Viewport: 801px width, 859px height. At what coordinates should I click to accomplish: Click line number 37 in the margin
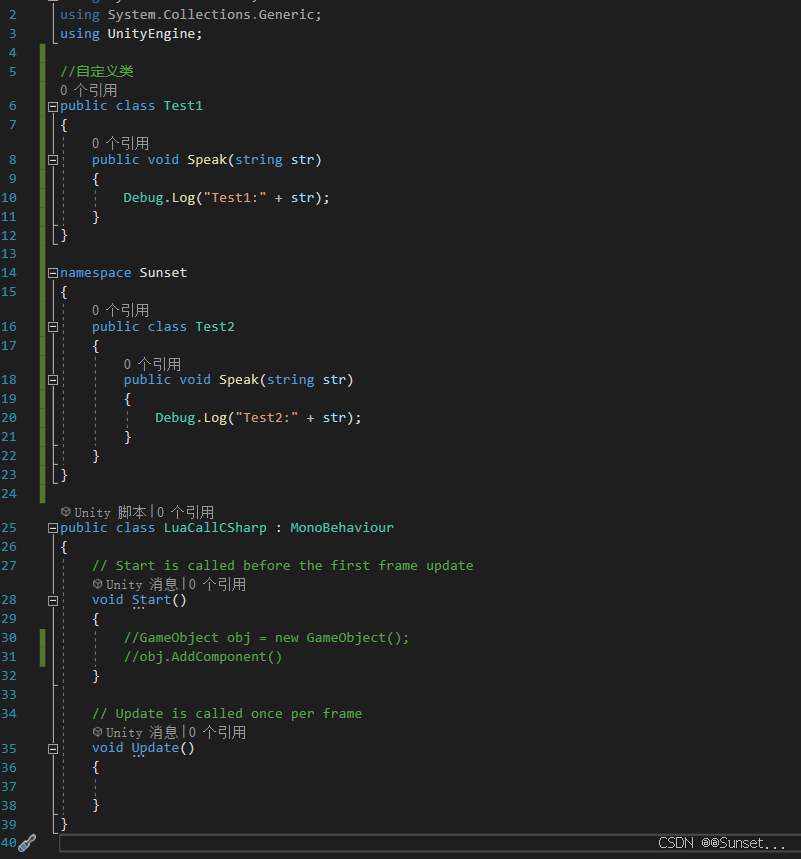[9, 787]
